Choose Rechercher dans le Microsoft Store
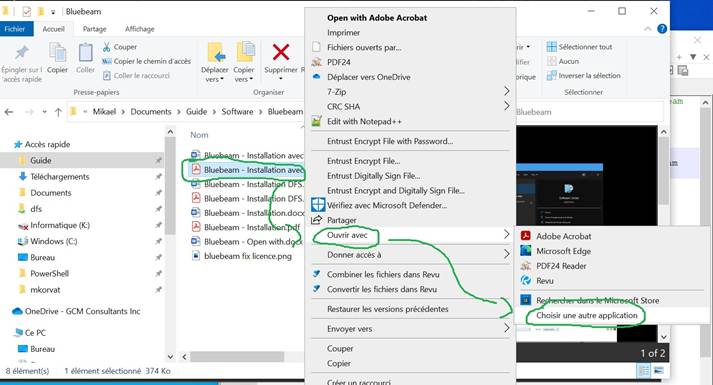 [598, 300]
